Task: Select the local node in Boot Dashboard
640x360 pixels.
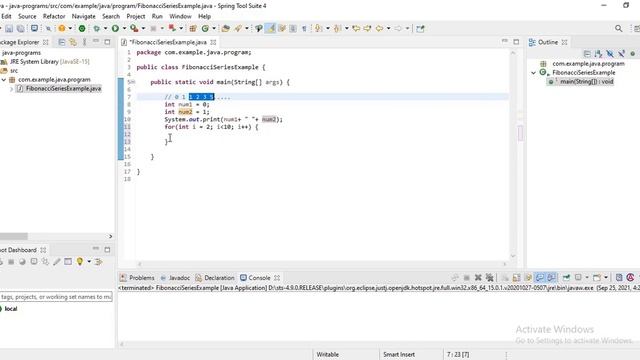Action: click(11, 309)
